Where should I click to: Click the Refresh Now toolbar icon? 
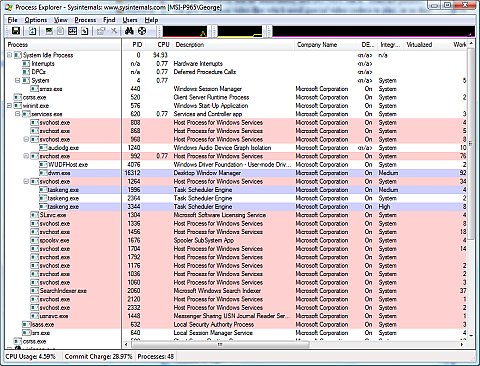(x=32, y=31)
